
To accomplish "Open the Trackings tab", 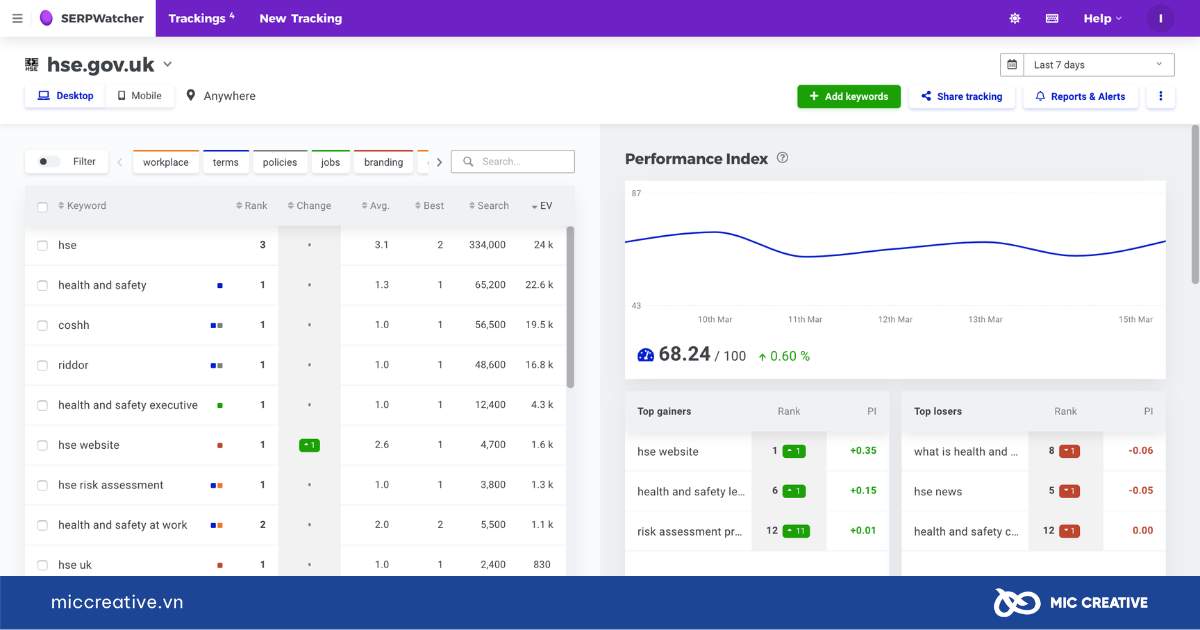I will 201,18.
